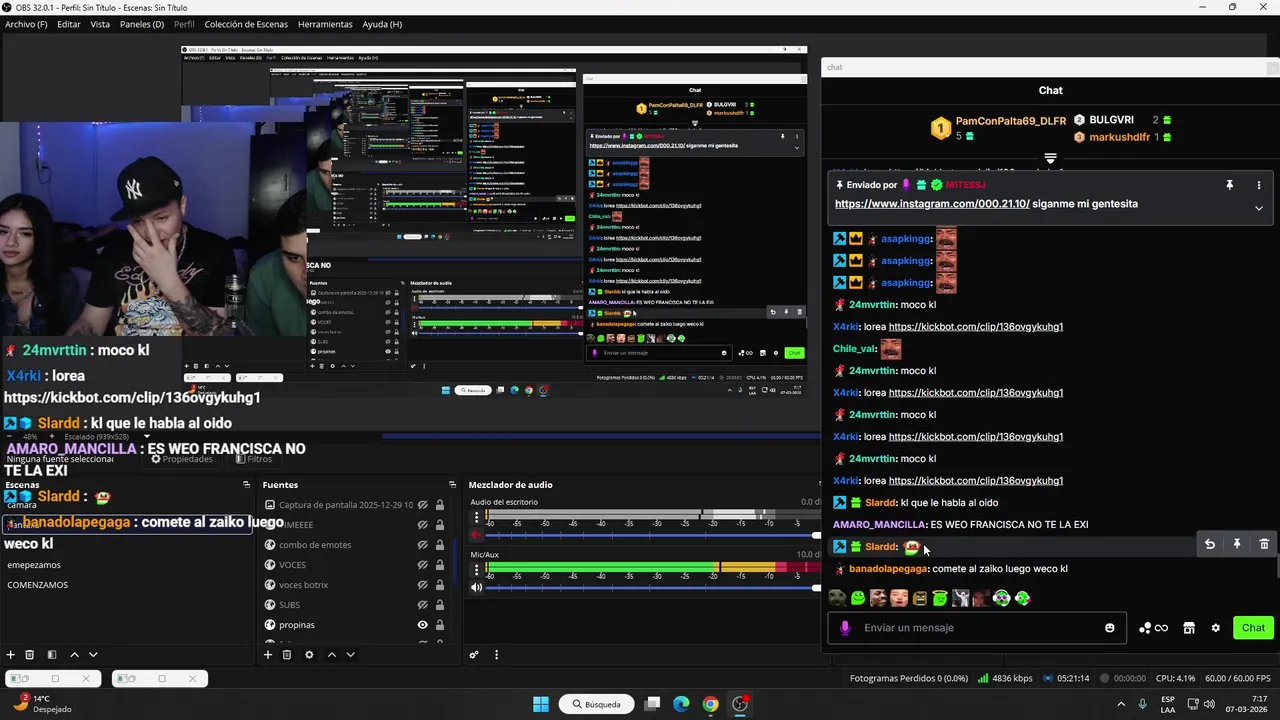Screen dimensions: 1280x720
Task: Click the Propiedades button under preview
Action: [x=181, y=459]
